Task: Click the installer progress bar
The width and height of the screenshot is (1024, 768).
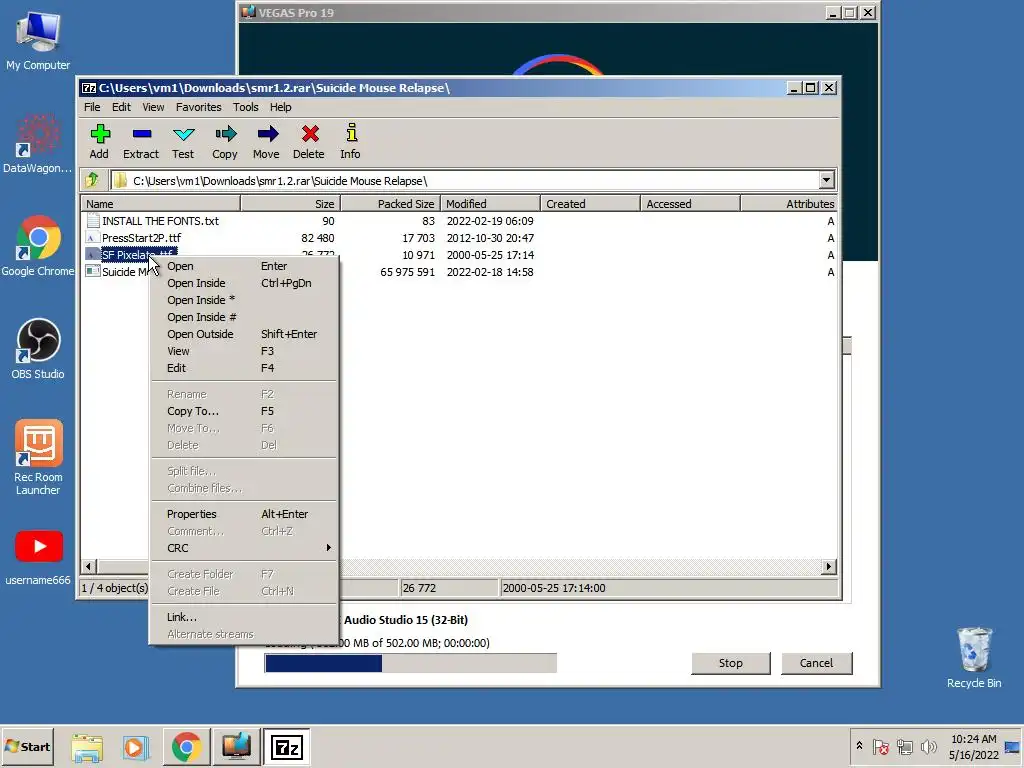Action: coord(411,663)
